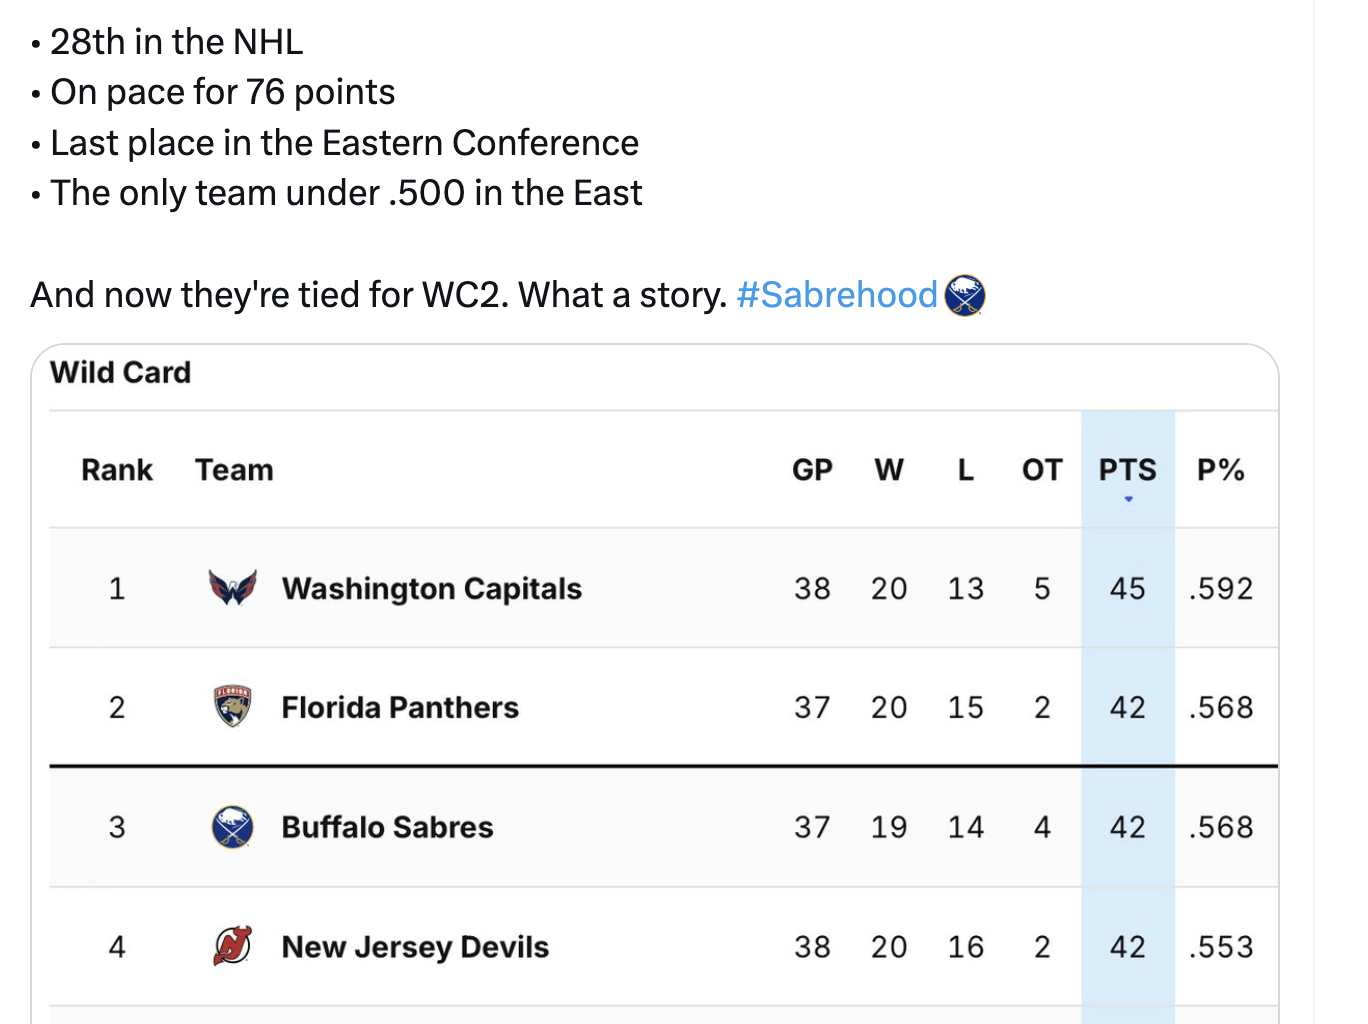This screenshot has height=1024, width=1368.
Task: Open the sort dropdown arrow under PTS
Action: coord(1127,499)
